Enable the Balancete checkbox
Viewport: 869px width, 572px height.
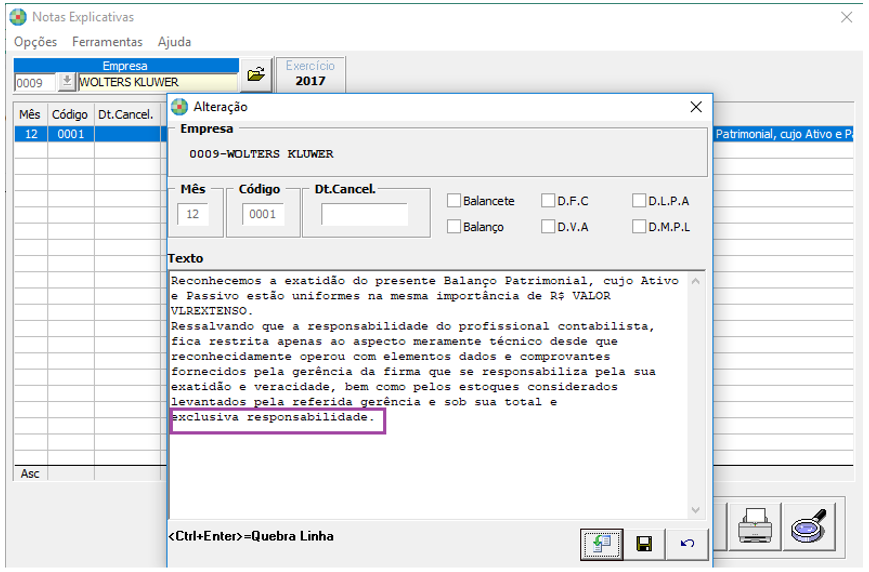point(454,201)
